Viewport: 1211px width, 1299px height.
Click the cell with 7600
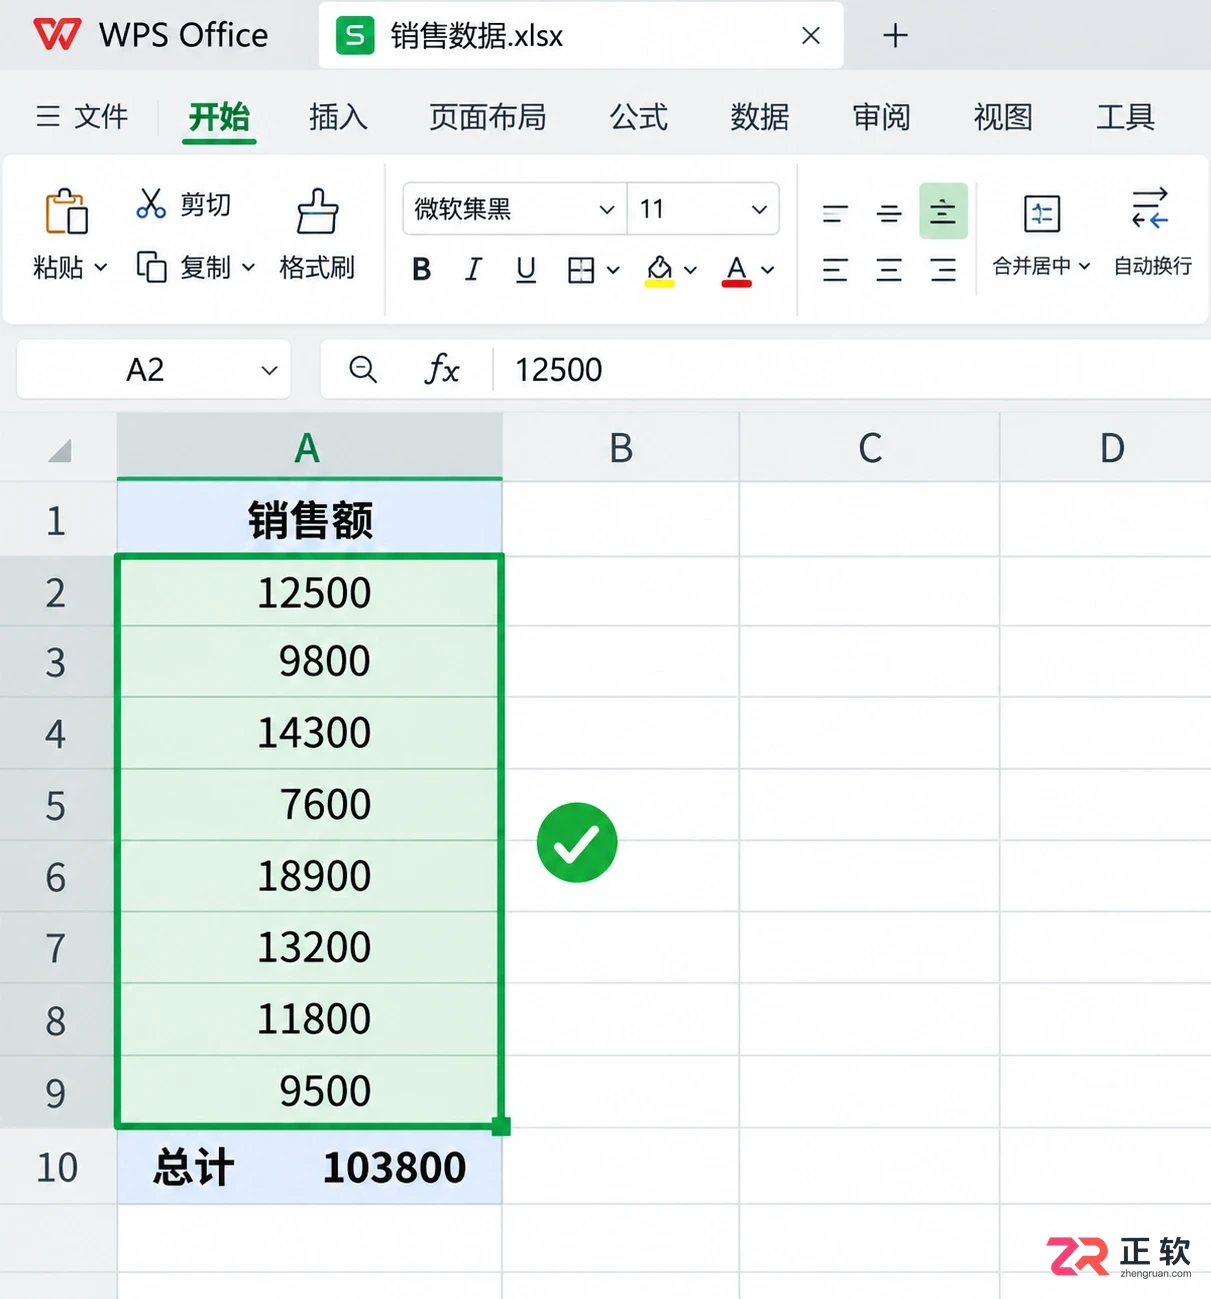(310, 805)
